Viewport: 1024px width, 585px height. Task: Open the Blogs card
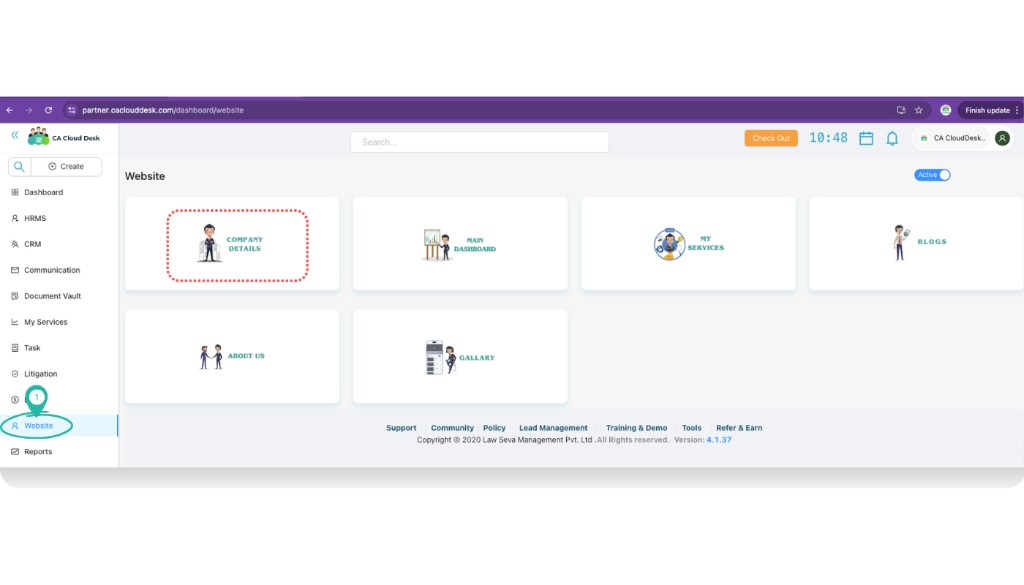coord(922,242)
